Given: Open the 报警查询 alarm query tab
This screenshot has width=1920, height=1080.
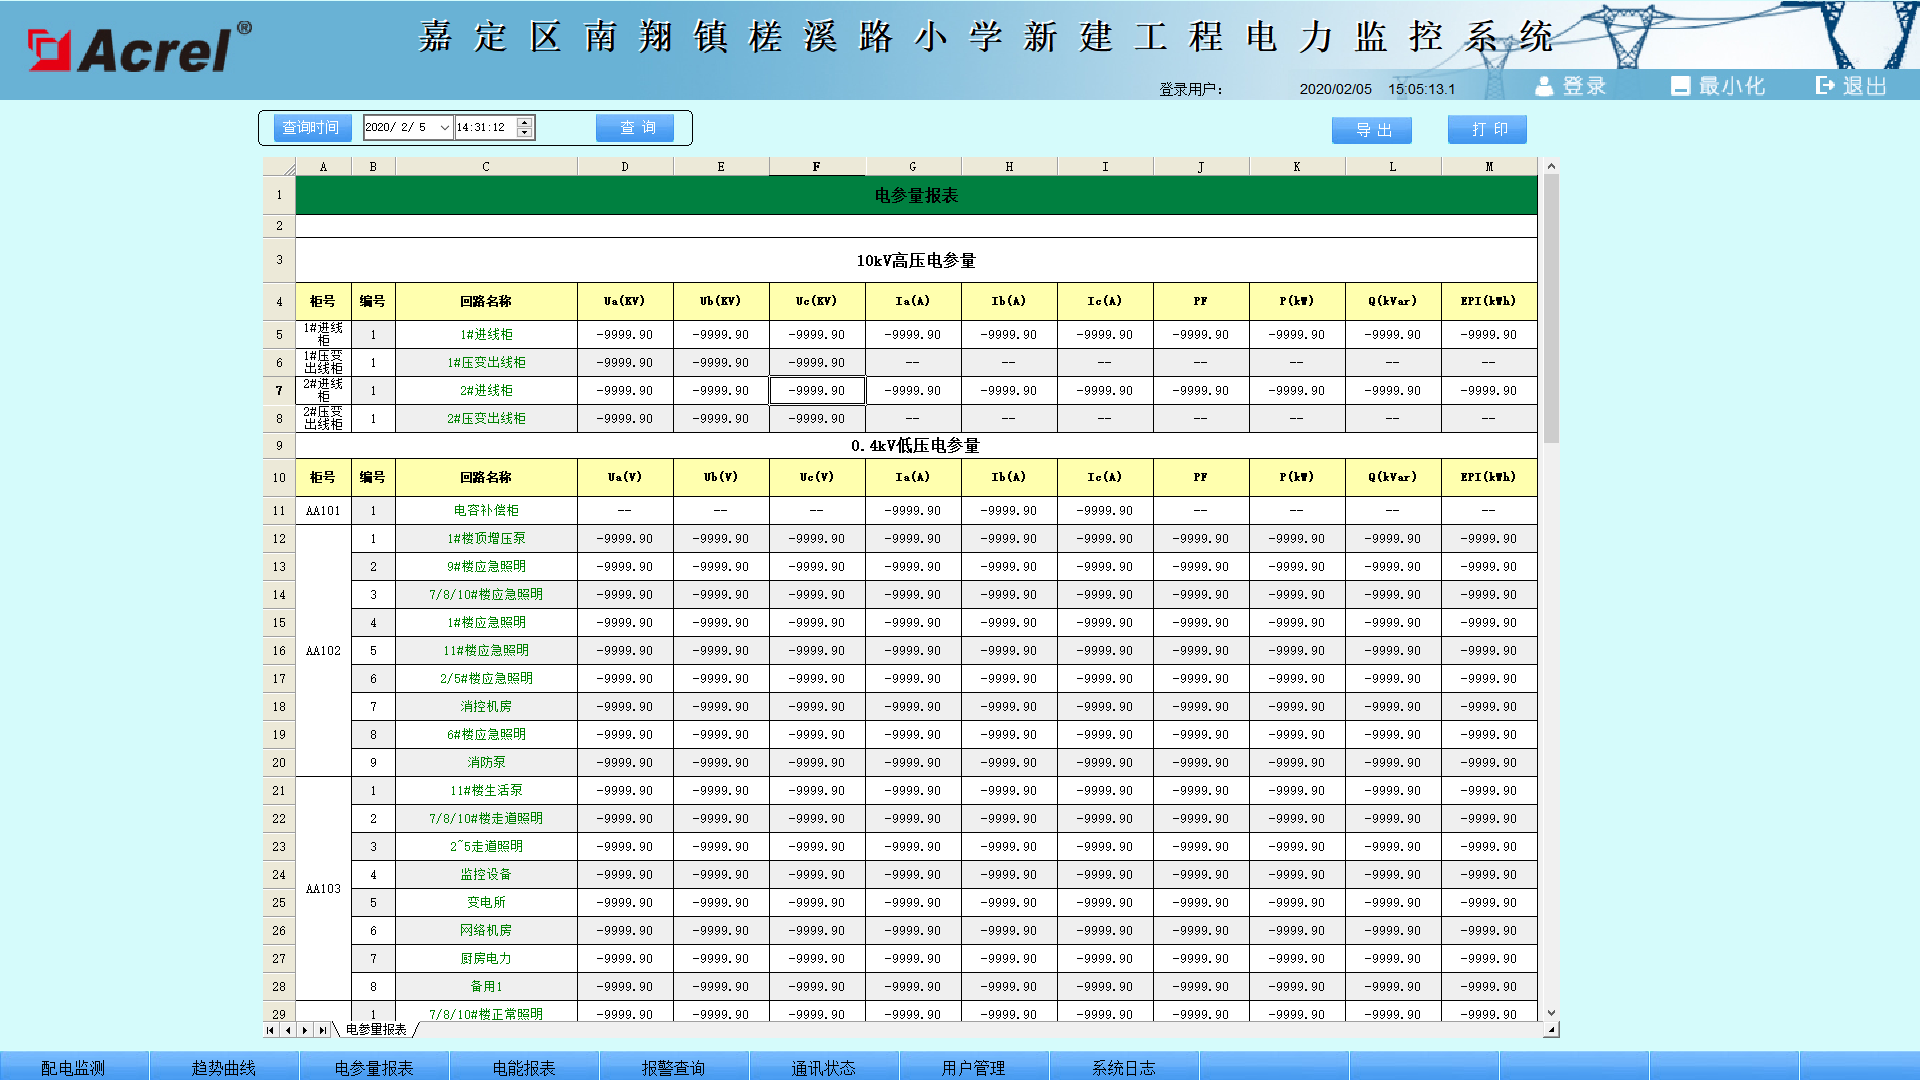Looking at the screenshot, I should 673,1067.
